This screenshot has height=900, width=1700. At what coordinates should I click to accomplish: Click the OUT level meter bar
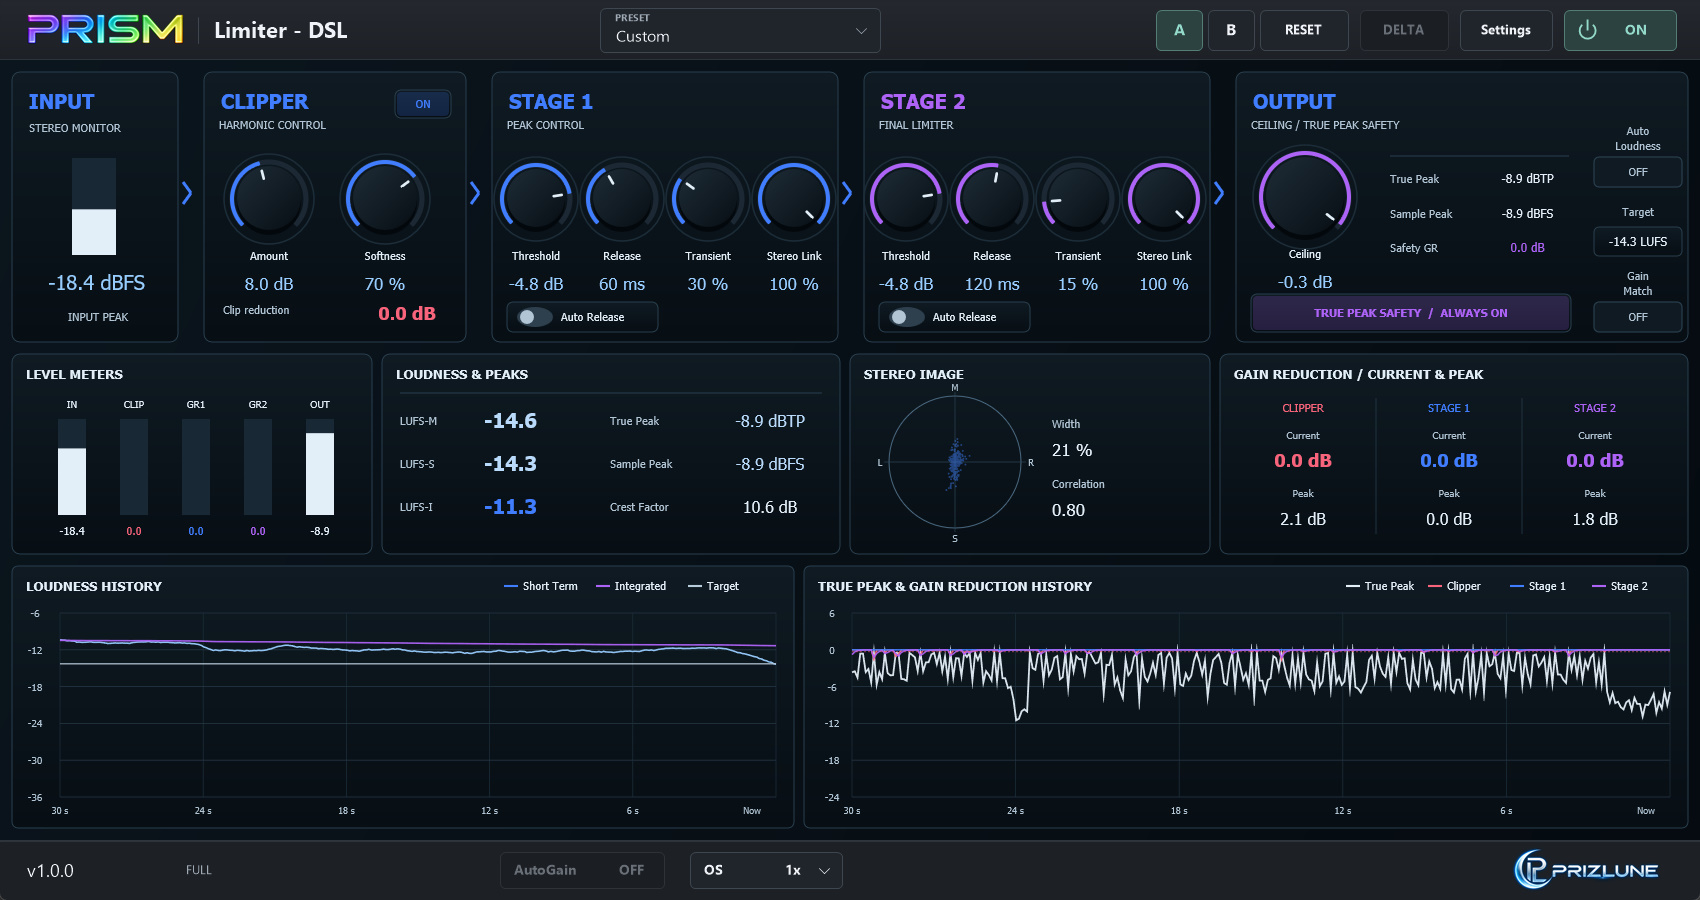pyautogui.click(x=320, y=467)
